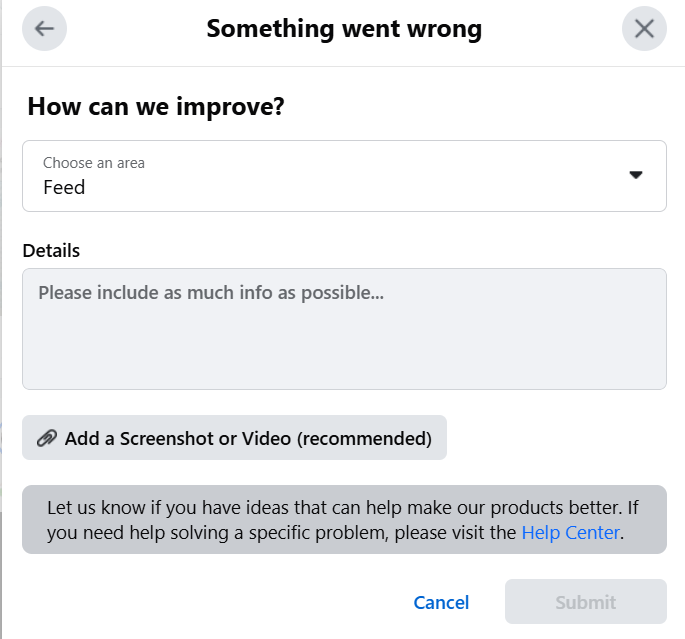Click the dropdown caret arrow
Viewport: 685px width, 639px height.
click(x=635, y=175)
